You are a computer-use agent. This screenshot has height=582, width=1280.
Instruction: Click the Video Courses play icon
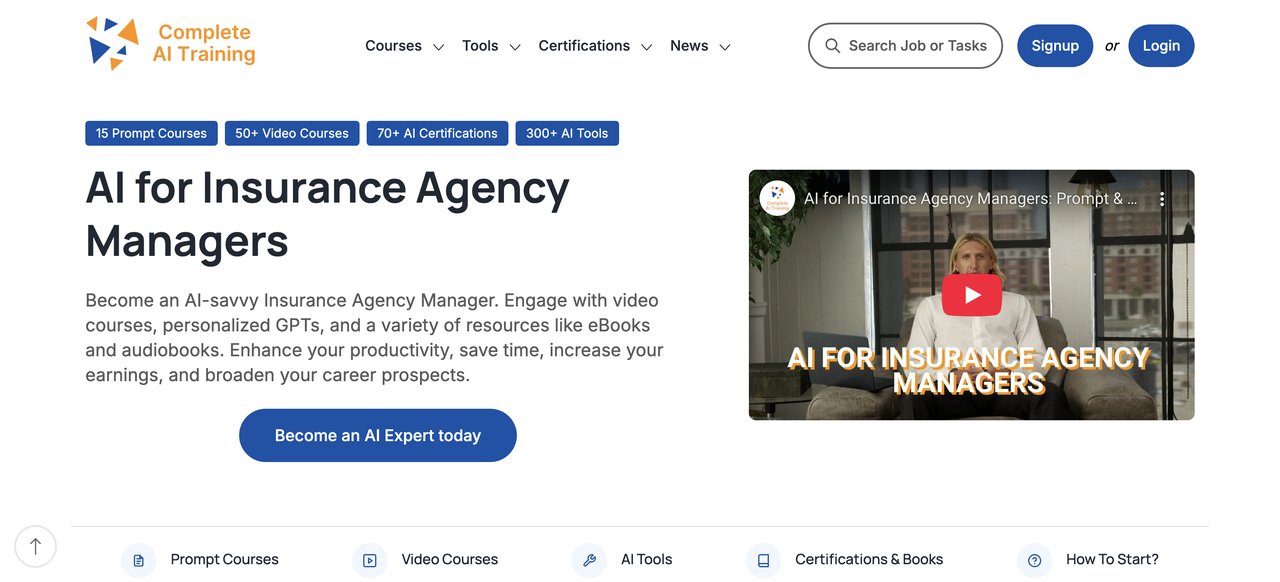pyautogui.click(x=369, y=560)
